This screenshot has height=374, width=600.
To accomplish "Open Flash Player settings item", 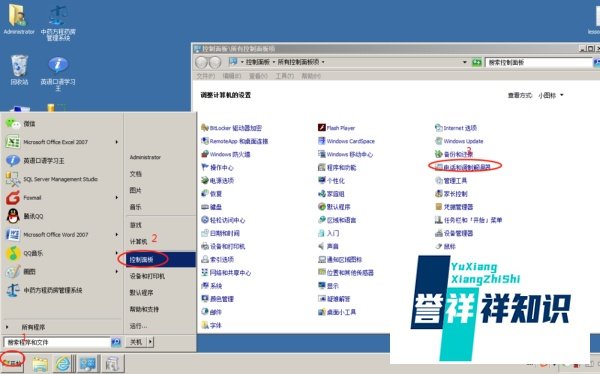I will (337, 128).
